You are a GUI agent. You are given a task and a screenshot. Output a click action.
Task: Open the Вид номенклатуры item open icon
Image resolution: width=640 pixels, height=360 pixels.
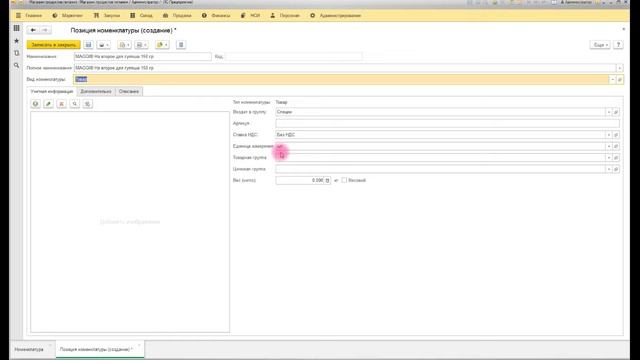tap(620, 79)
